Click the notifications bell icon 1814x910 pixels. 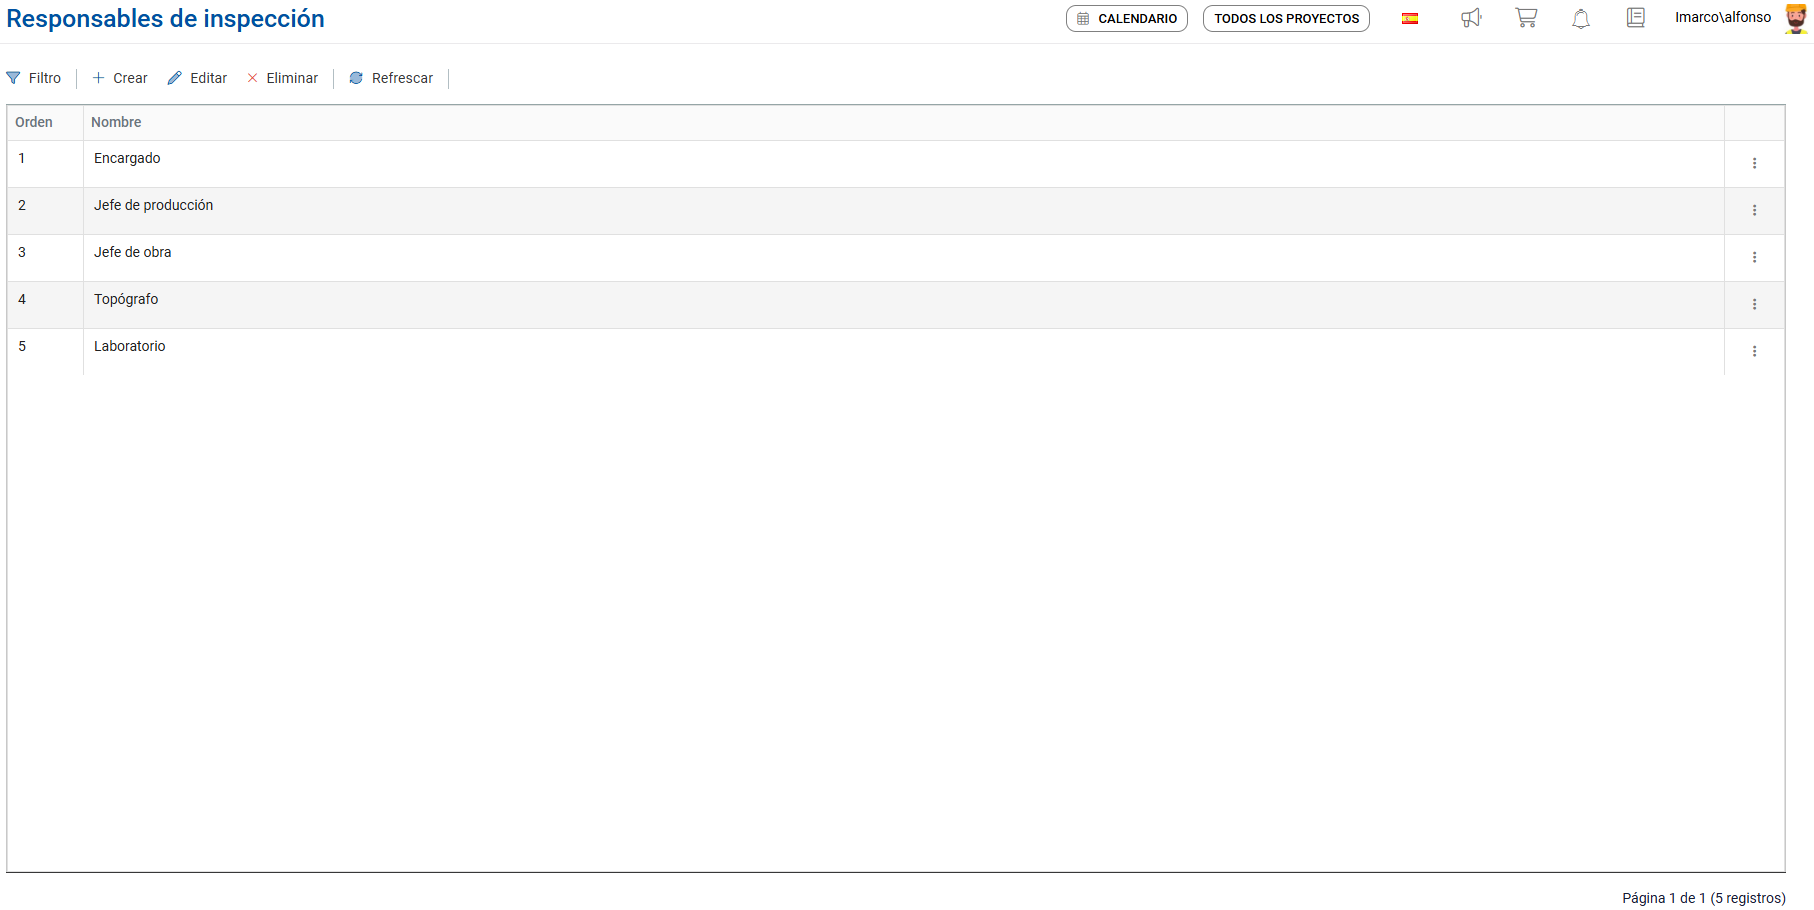point(1581,18)
